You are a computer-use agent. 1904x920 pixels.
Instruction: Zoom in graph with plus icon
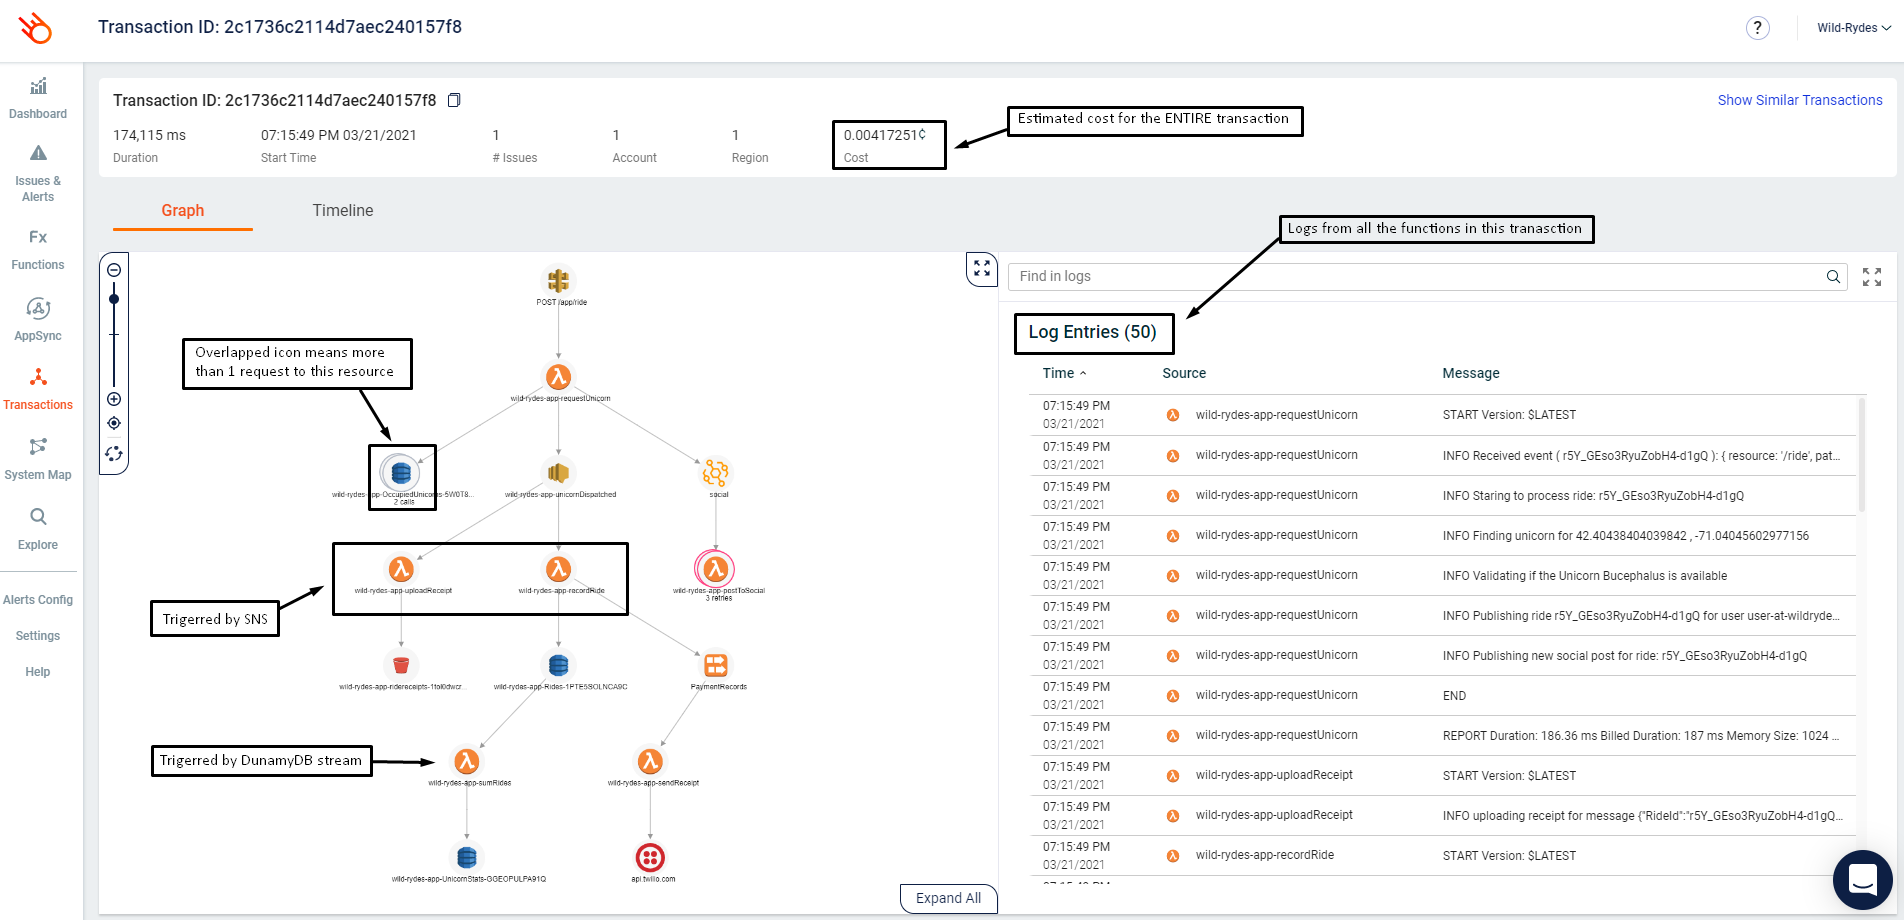[x=114, y=399]
